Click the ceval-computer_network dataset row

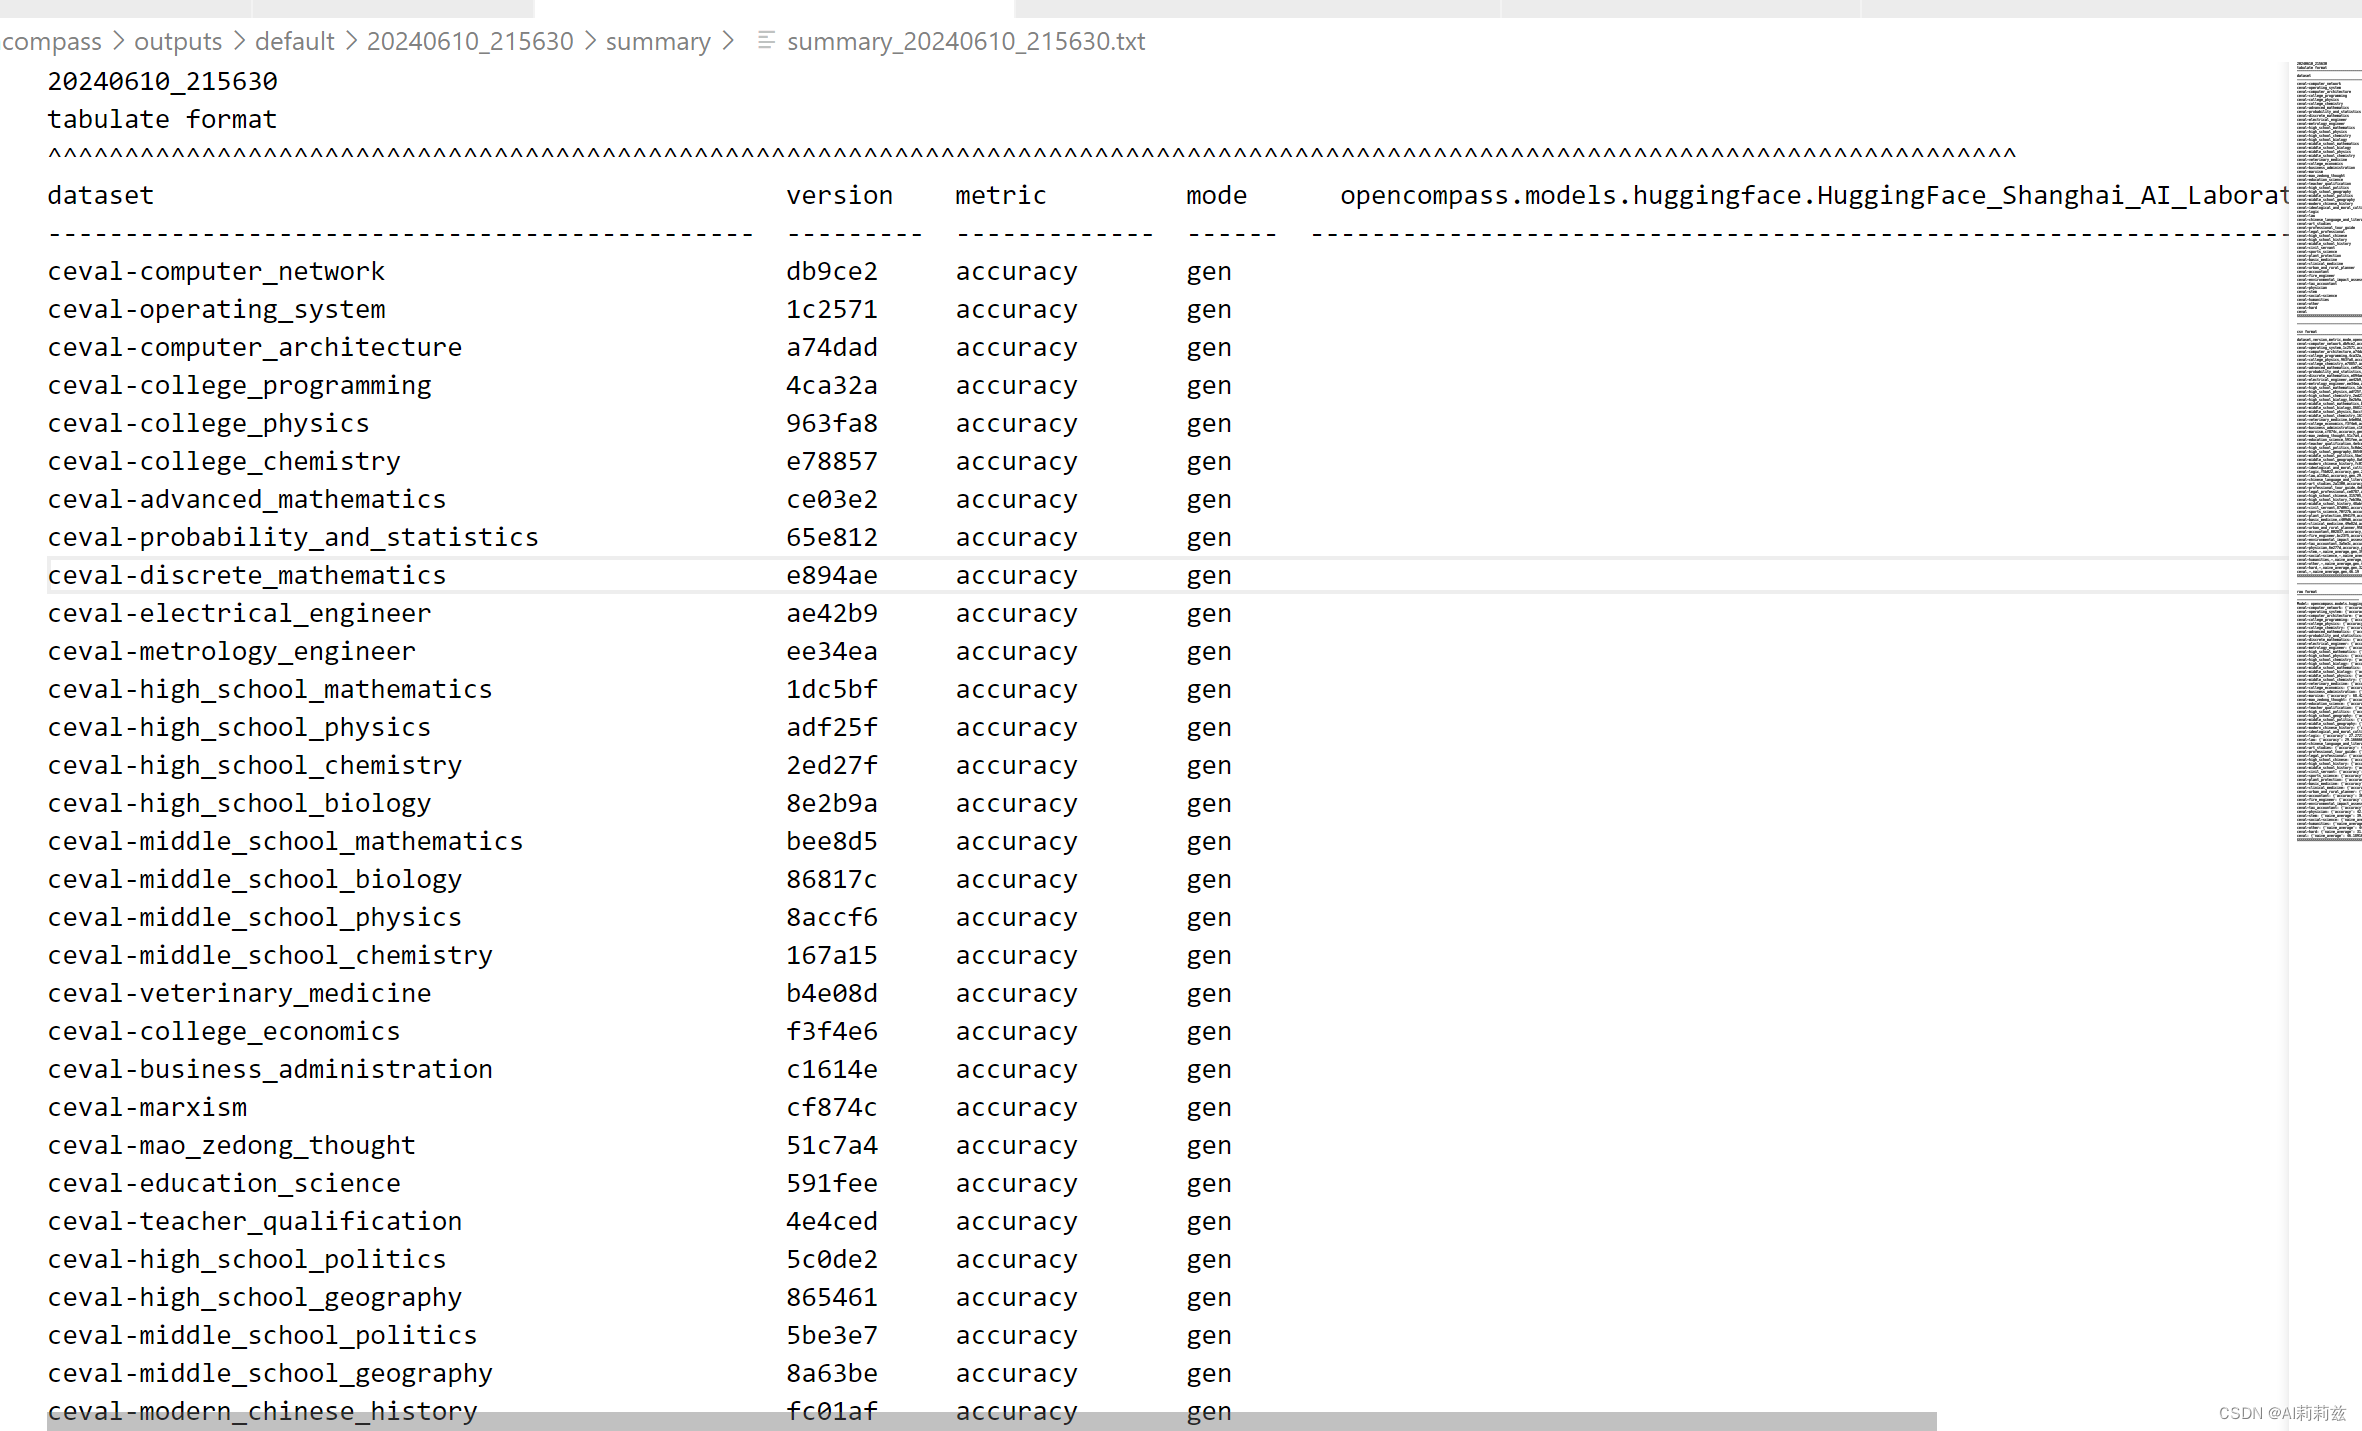pyautogui.click(x=216, y=271)
